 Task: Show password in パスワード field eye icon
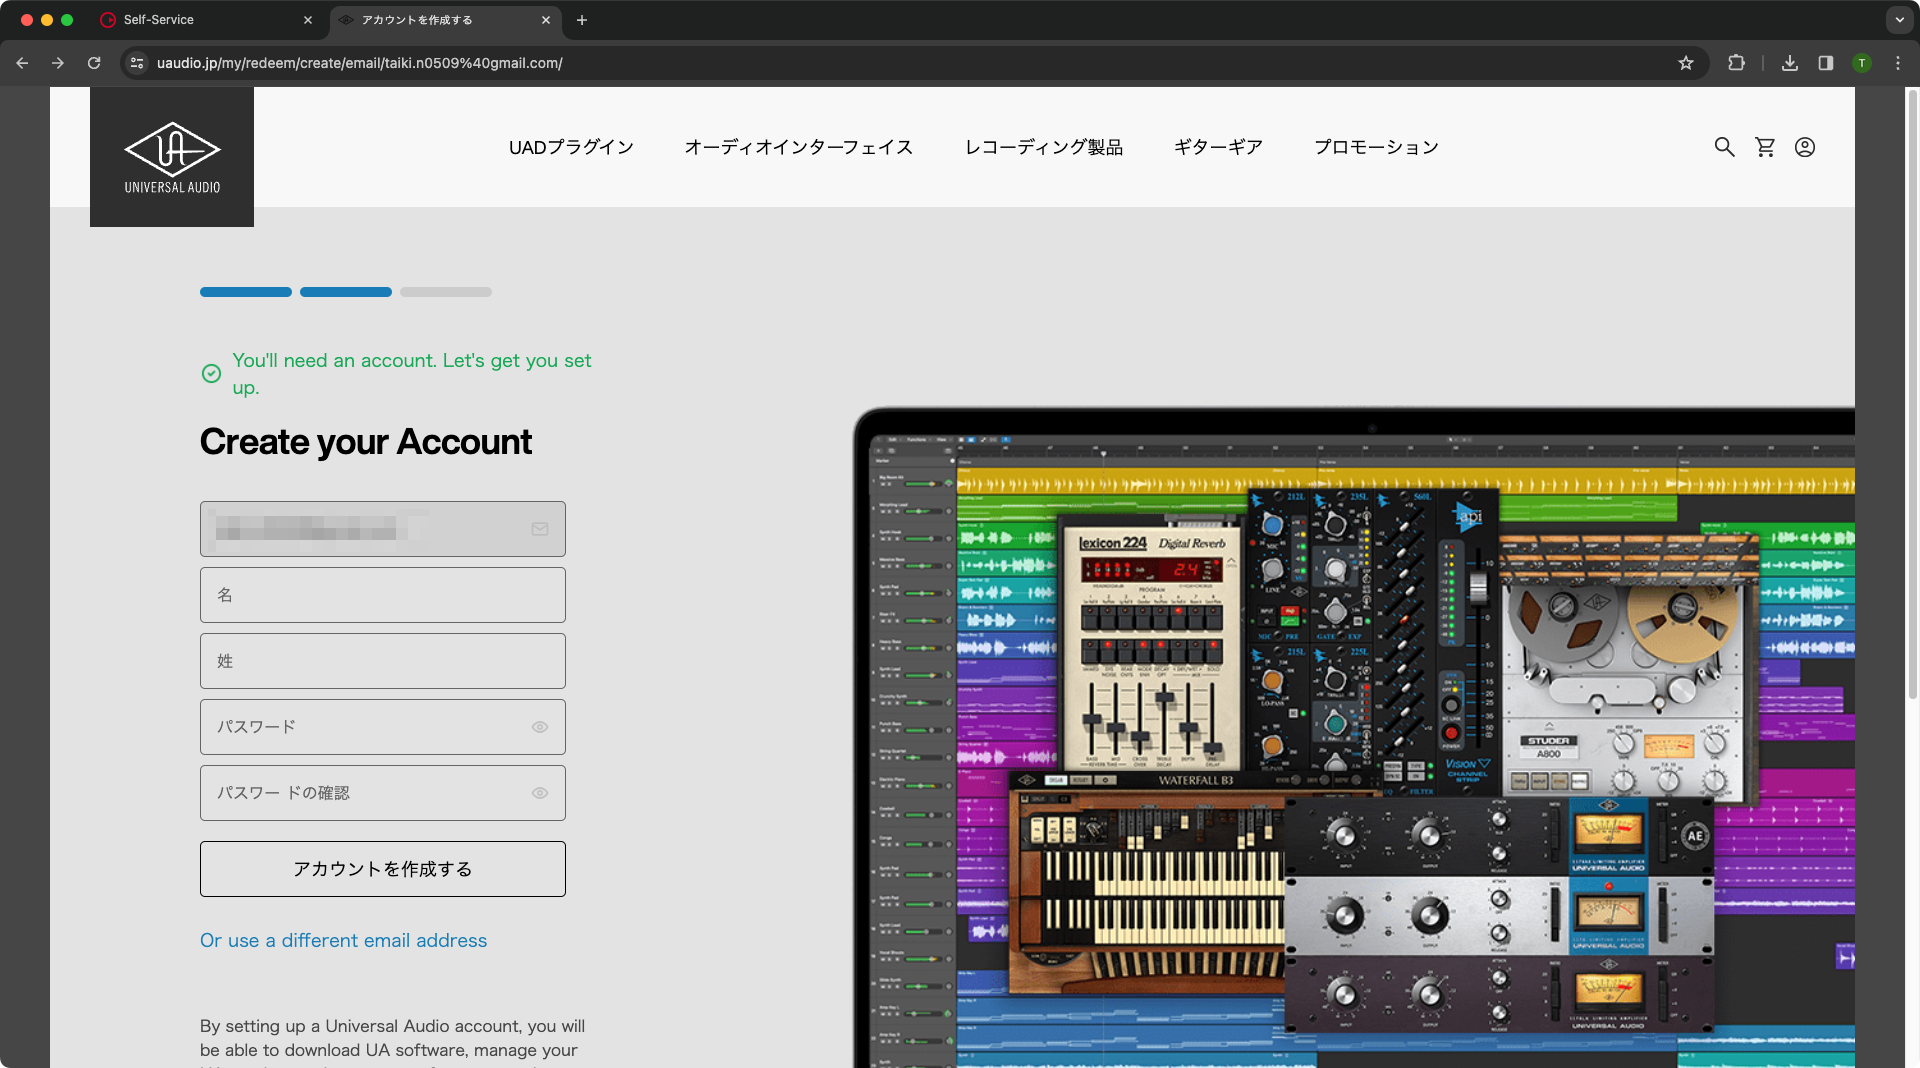(x=540, y=727)
